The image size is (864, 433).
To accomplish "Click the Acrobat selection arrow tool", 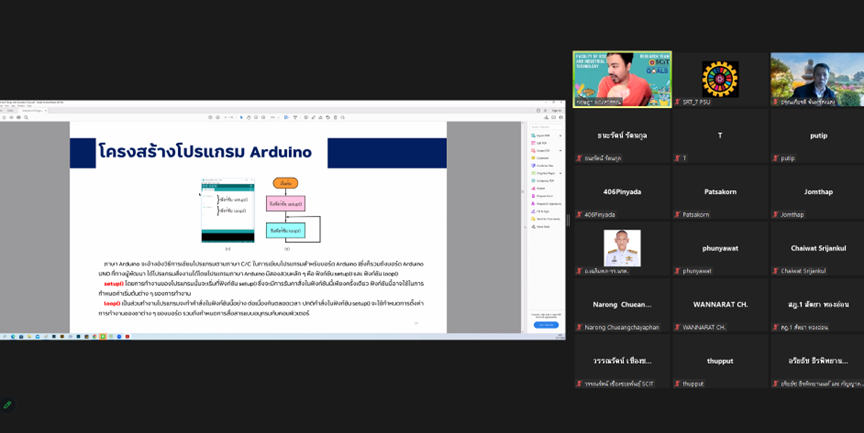I will coord(241,117).
